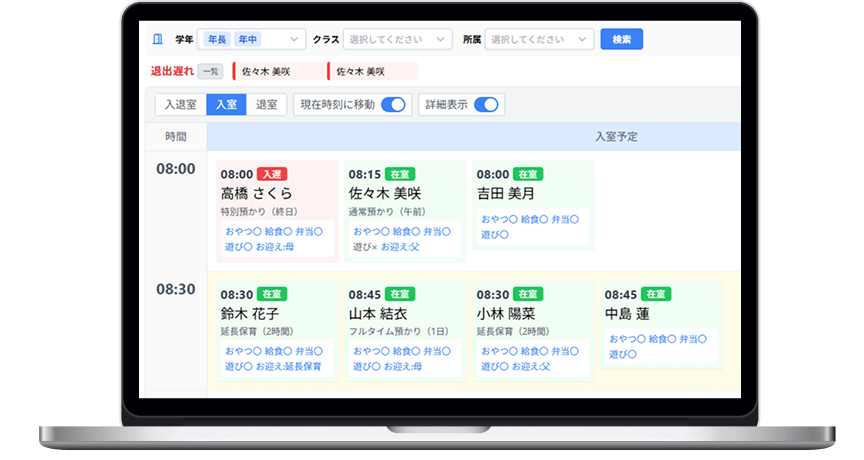Open the クラス selection dropdown

pyautogui.click(x=397, y=39)
